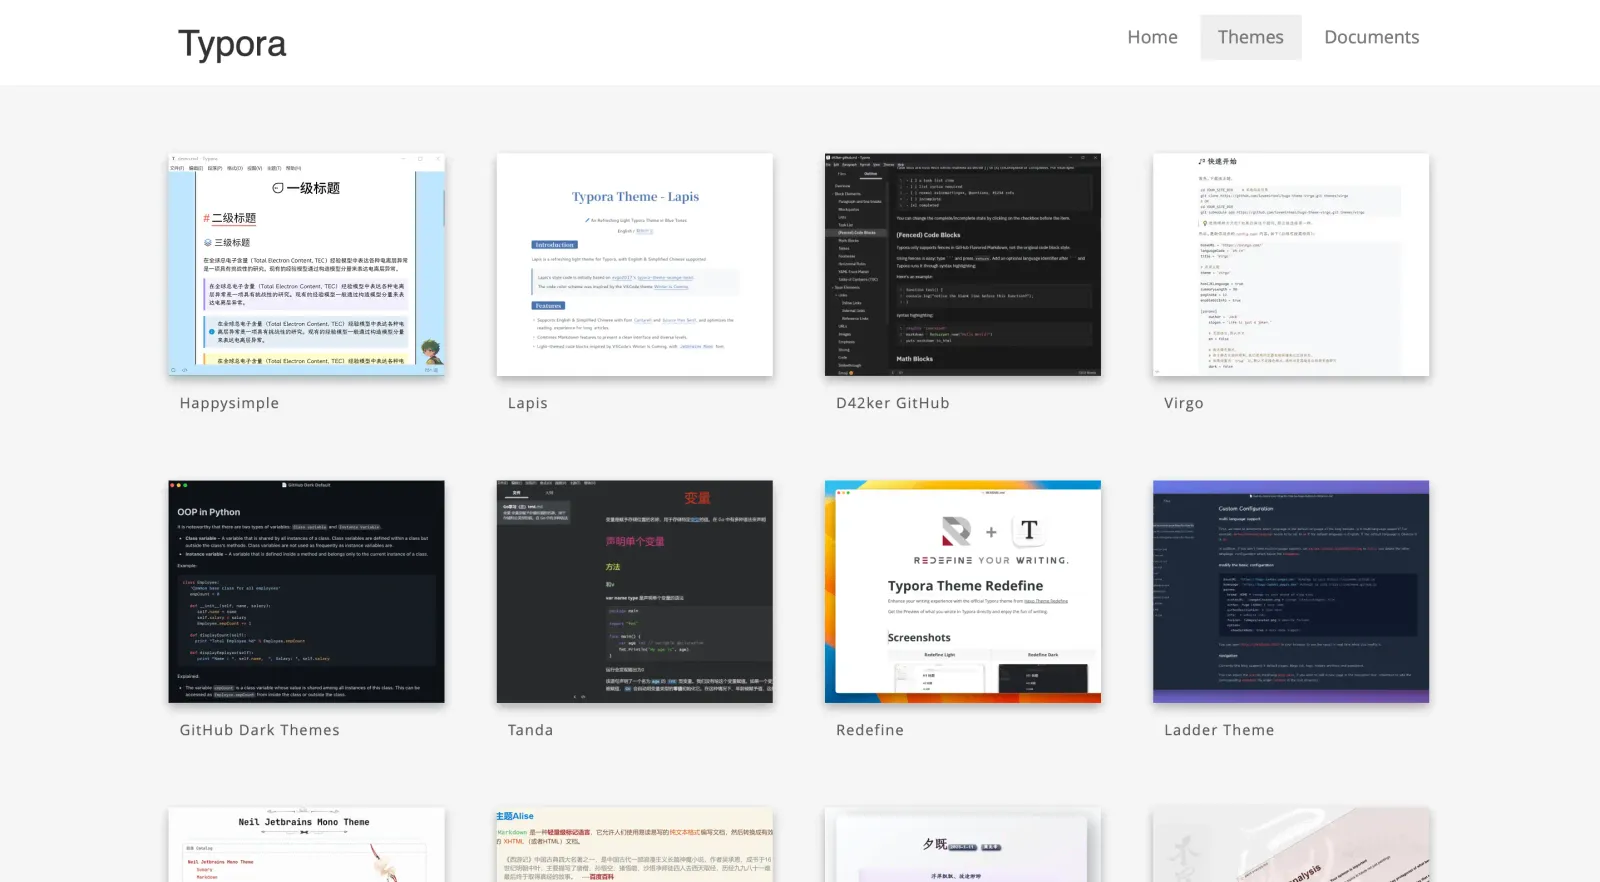The width and height of the screenshot is (1600, 882).
Task: Open the Redefine theme thumbnail
Action: click(962, 592)
